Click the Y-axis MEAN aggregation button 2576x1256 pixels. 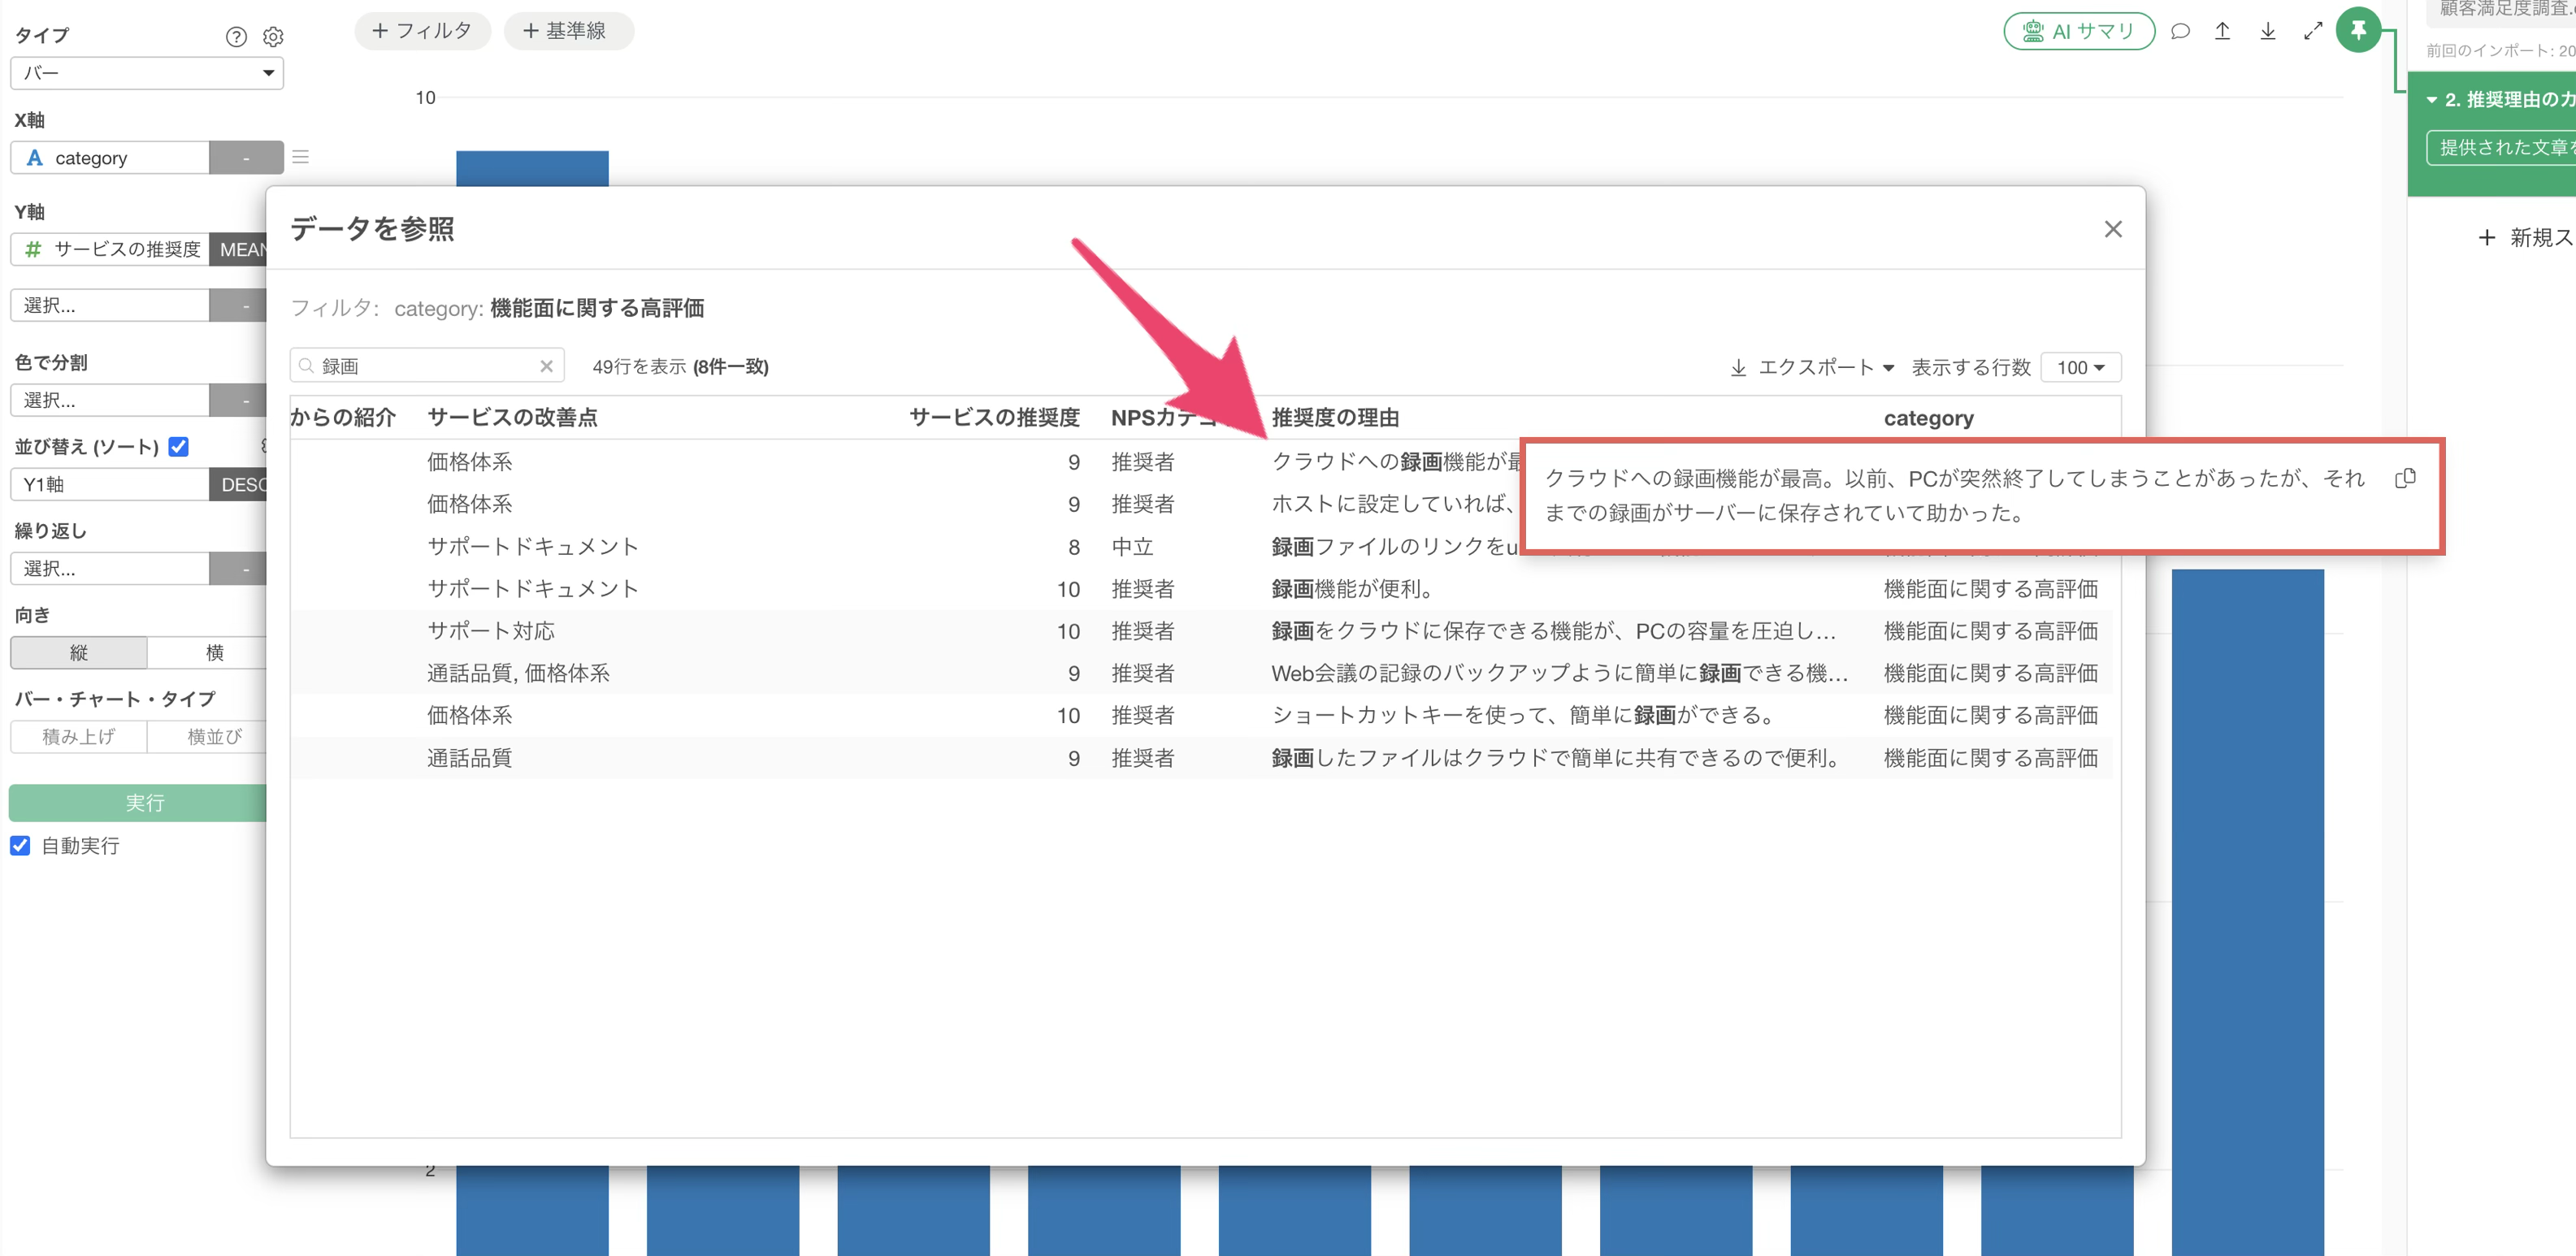tap(240, 249)
